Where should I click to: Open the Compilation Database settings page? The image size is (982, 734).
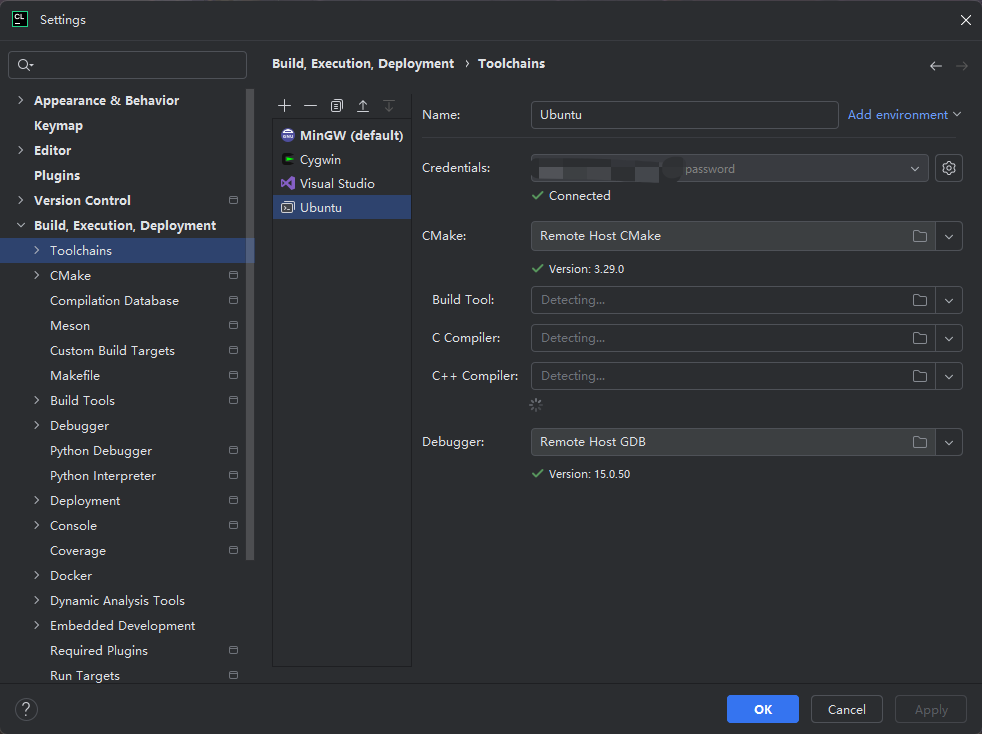tap(114, 301)
